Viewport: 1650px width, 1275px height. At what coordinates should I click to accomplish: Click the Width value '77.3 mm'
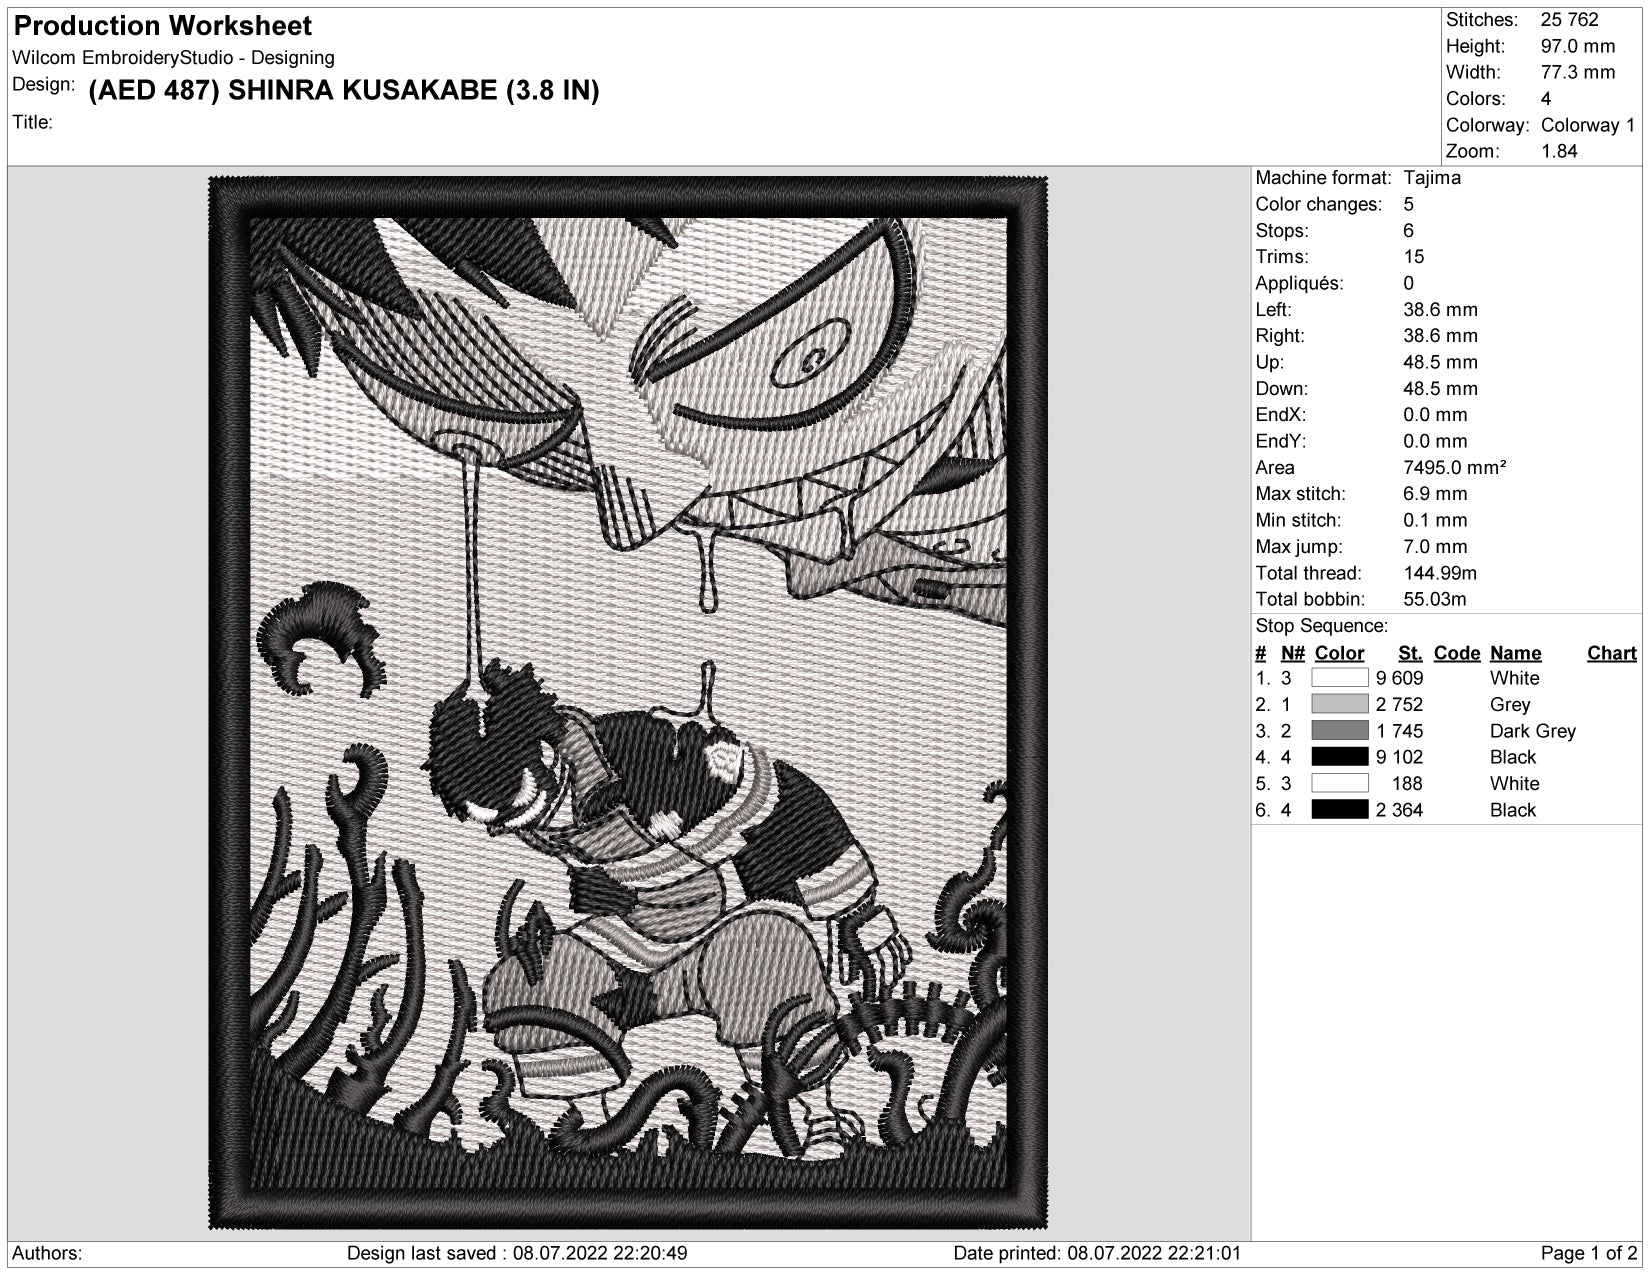click(x=1577, y=72)
